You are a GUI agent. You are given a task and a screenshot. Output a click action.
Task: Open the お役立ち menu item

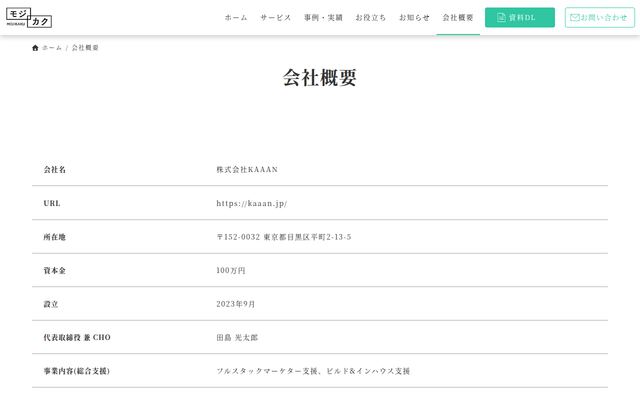(x=371, y=18)
